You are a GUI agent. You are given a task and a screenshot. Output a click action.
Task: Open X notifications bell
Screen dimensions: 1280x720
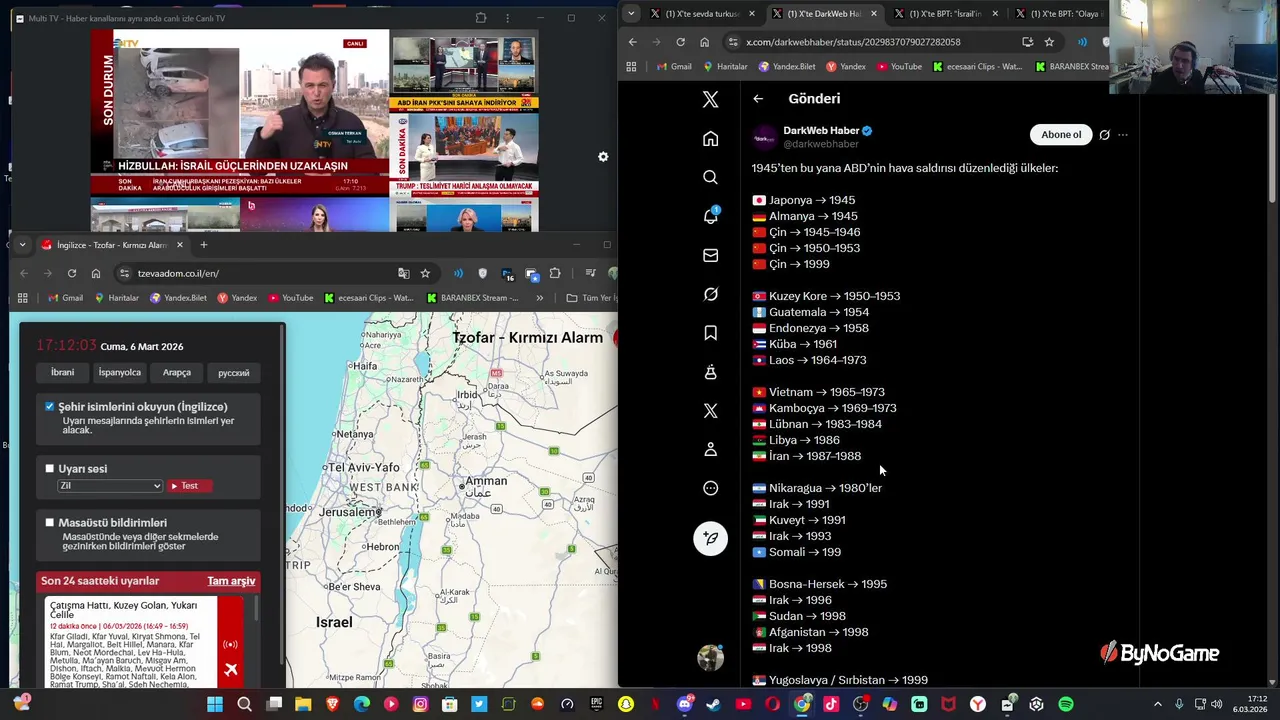[x=710, y=216]
